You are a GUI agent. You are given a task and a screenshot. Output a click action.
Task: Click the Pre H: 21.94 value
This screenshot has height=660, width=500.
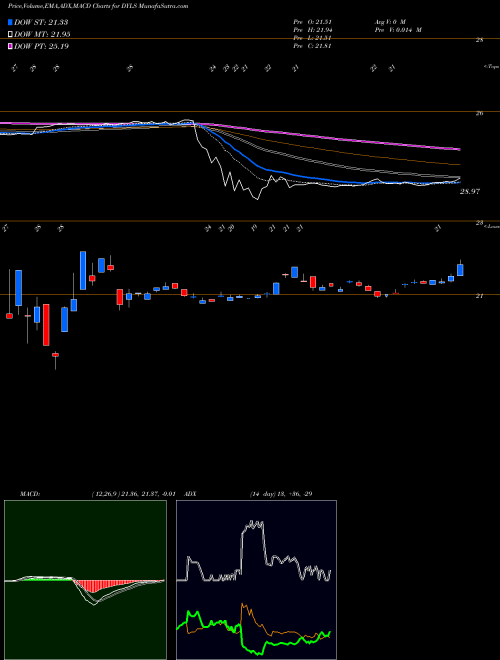tap(313, 30)
